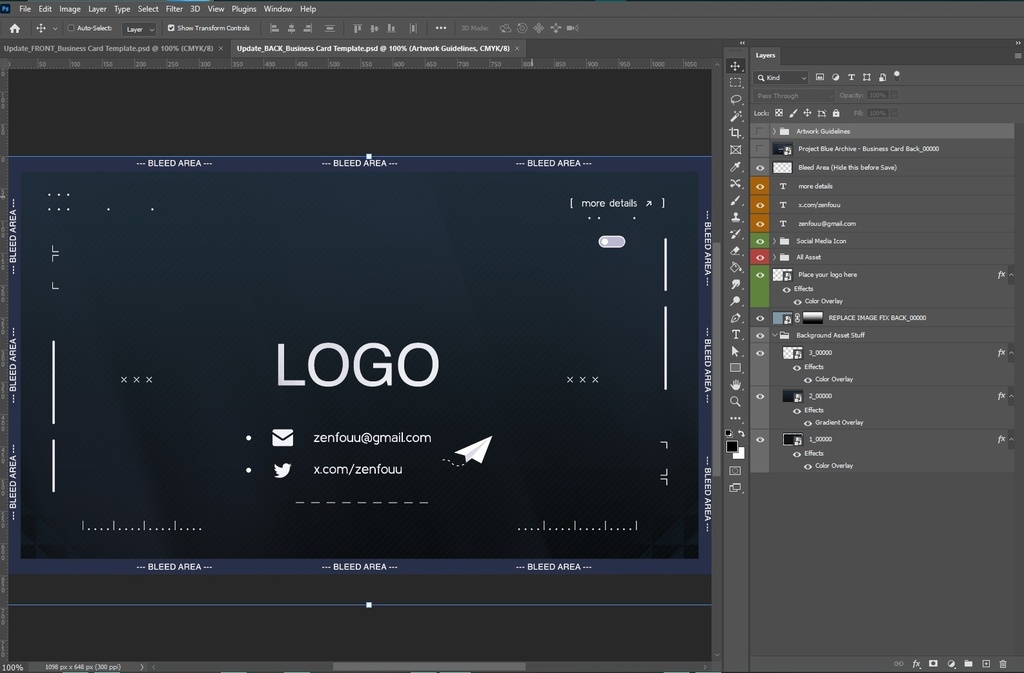This screenshot has height=673, width=1024.
Task: Open the Filter menu
Action: [174, 9]
